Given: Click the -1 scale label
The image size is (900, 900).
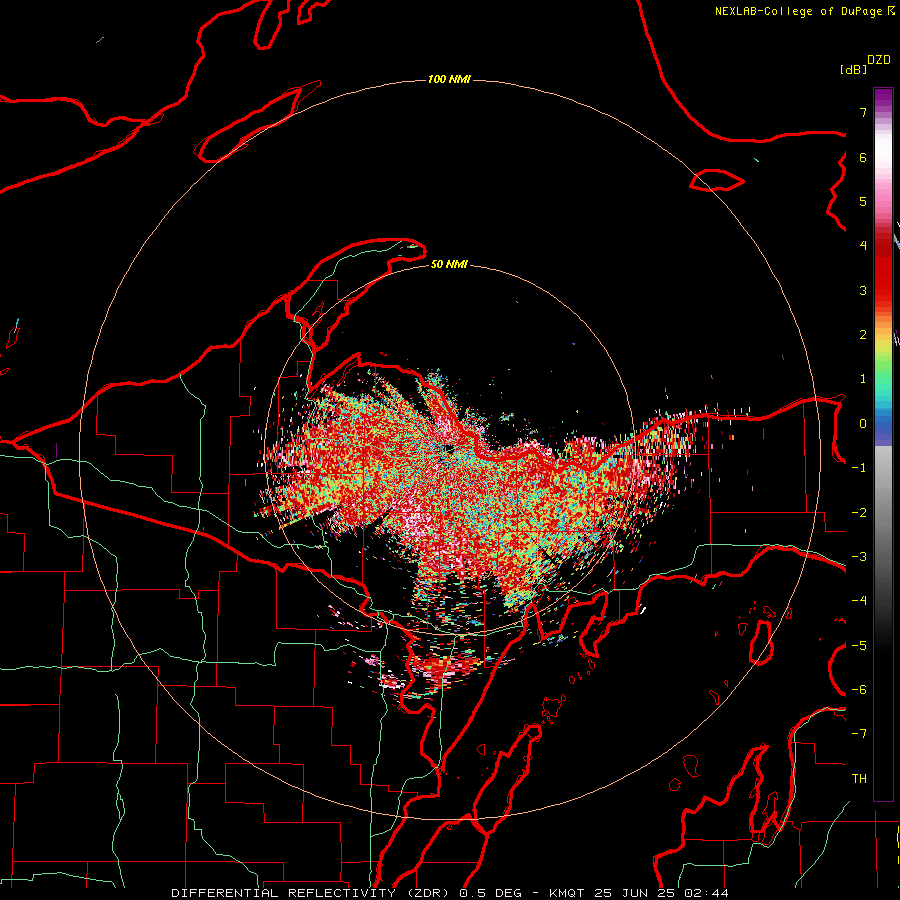Looking at the screenshot, I should [859, 468].
